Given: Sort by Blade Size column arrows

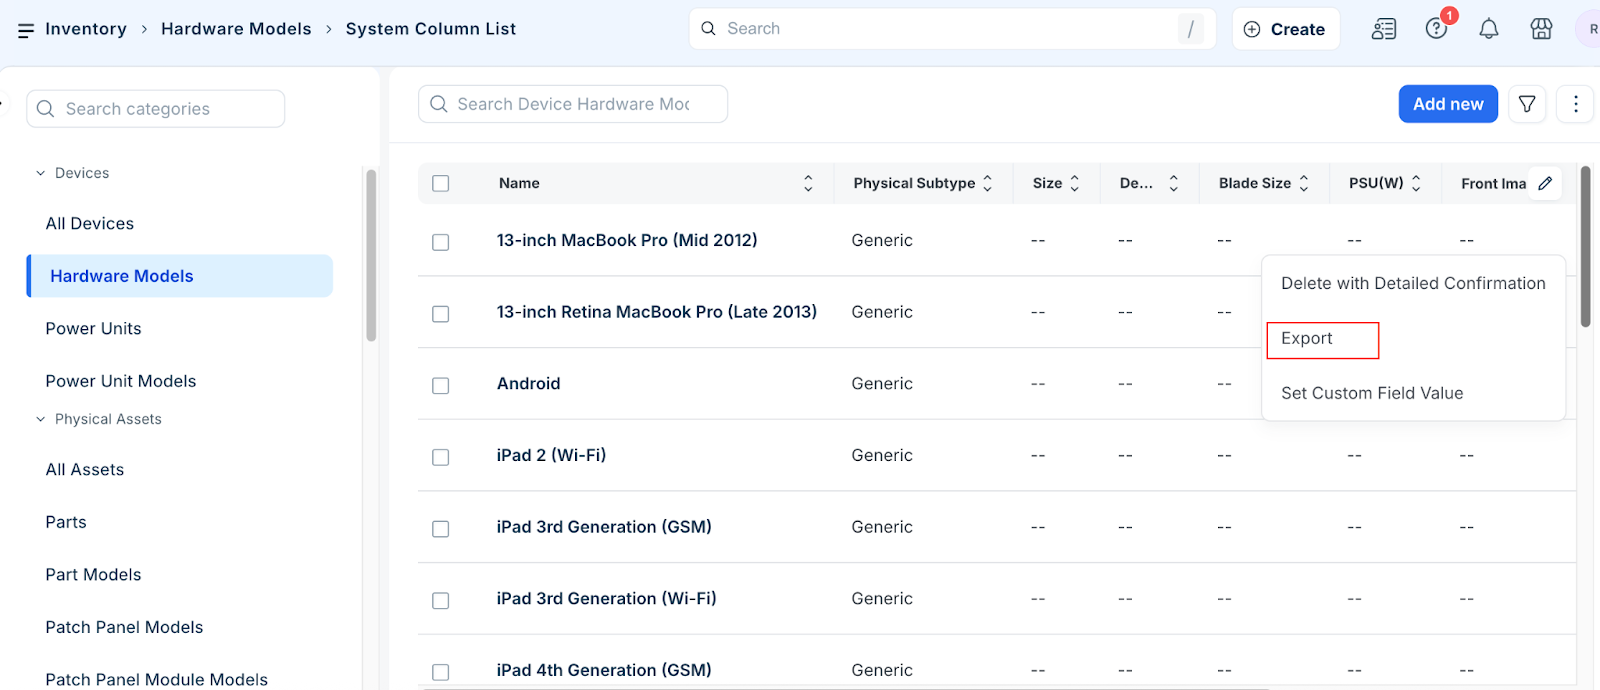Looking at the screenshot, I should pyautogui.click(x=1304, y=183).
